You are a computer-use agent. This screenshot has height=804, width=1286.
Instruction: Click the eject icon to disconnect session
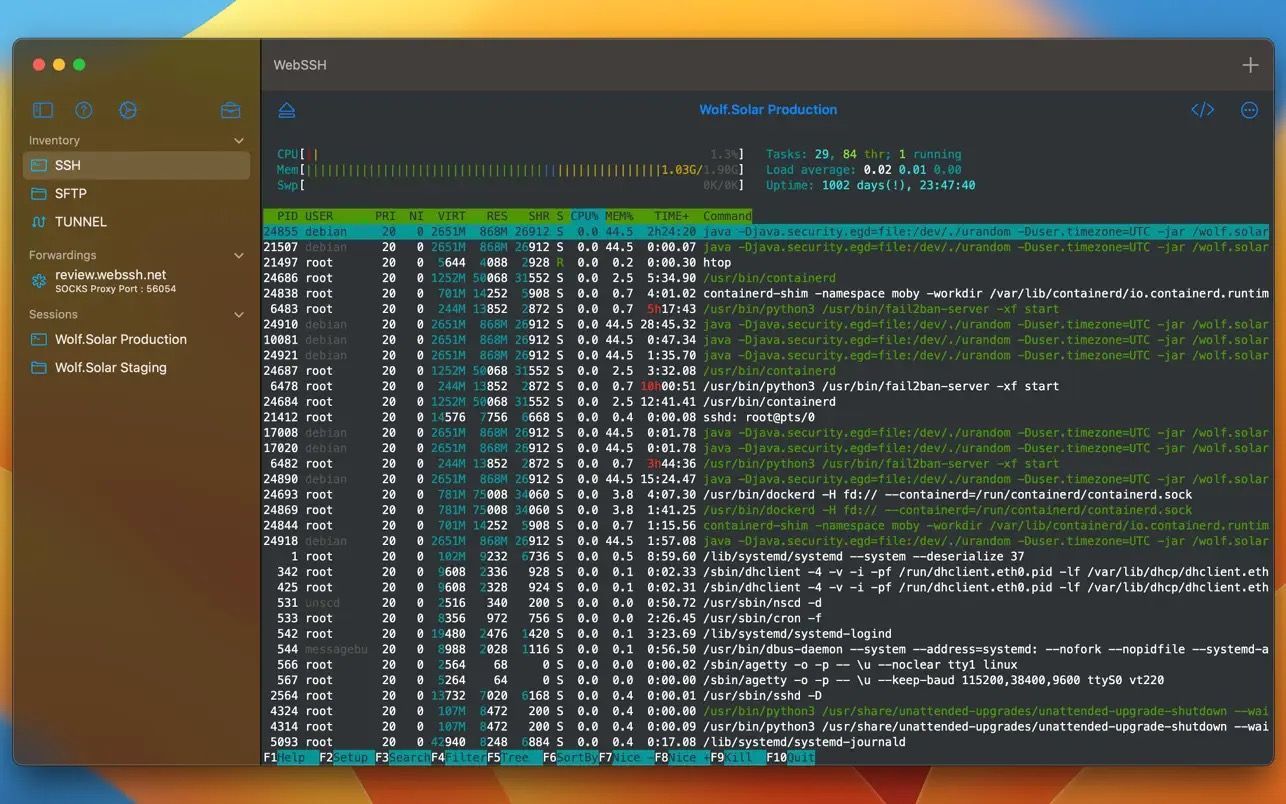(x=287, y=110)
